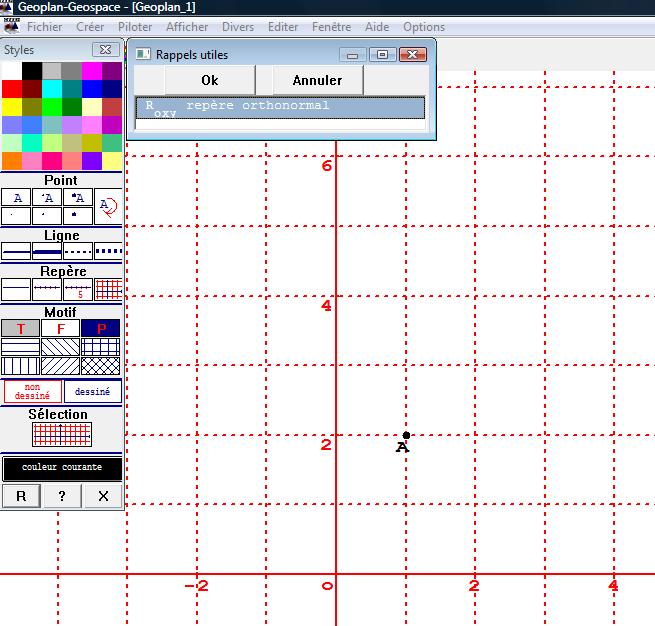The width and height of the screenshot is (655, 626).
Task: Select axes with numbered graduations repère
Action: click(78, 289)
